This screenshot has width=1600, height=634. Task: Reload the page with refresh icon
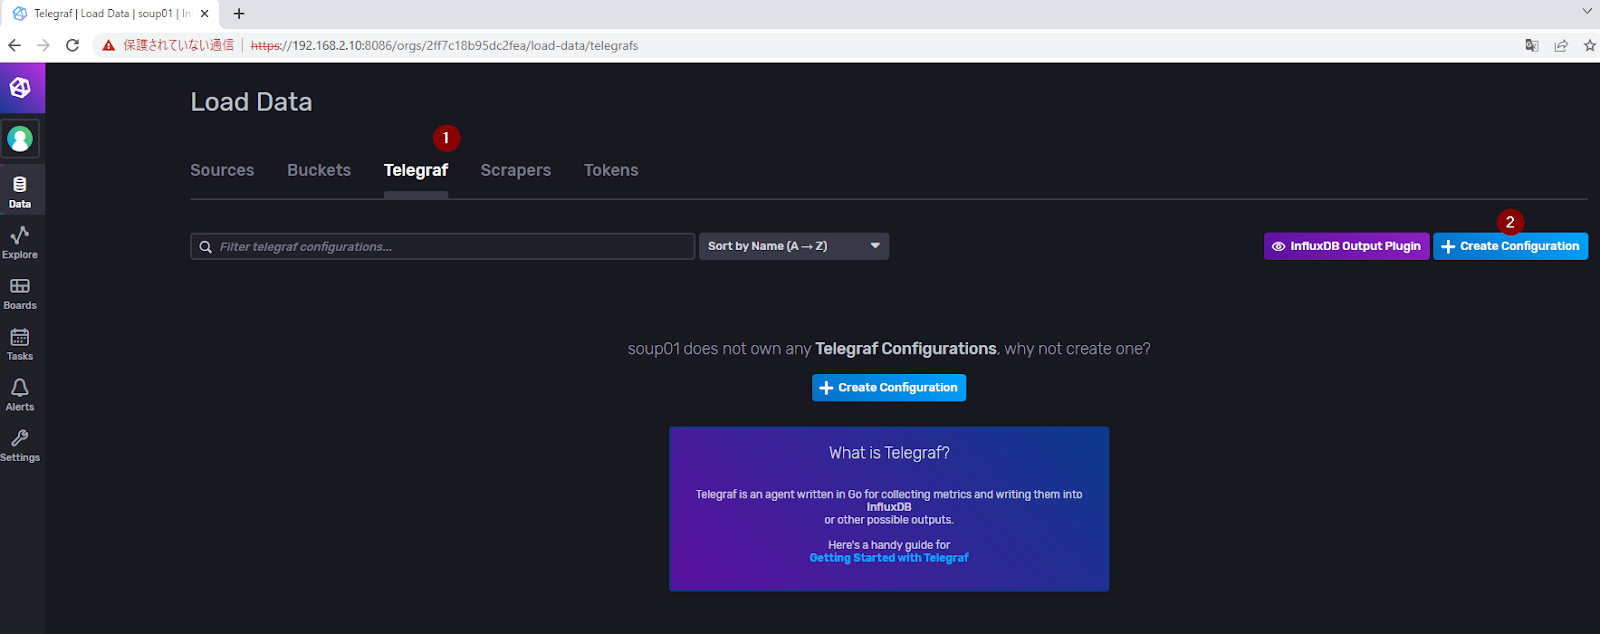[x=72, y=45]
